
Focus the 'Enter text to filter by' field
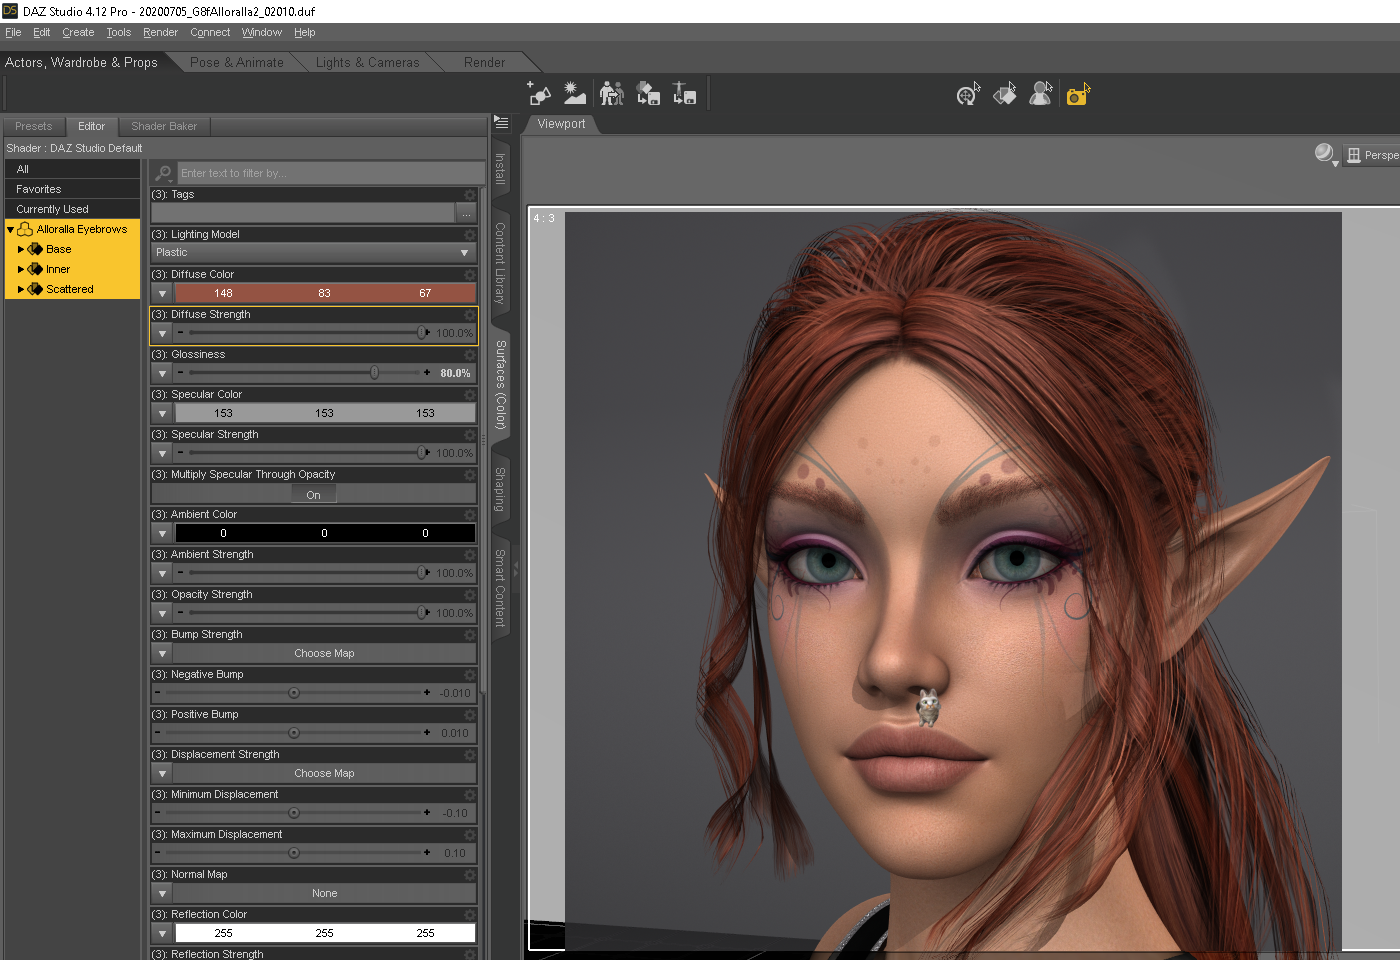(331, 173)
